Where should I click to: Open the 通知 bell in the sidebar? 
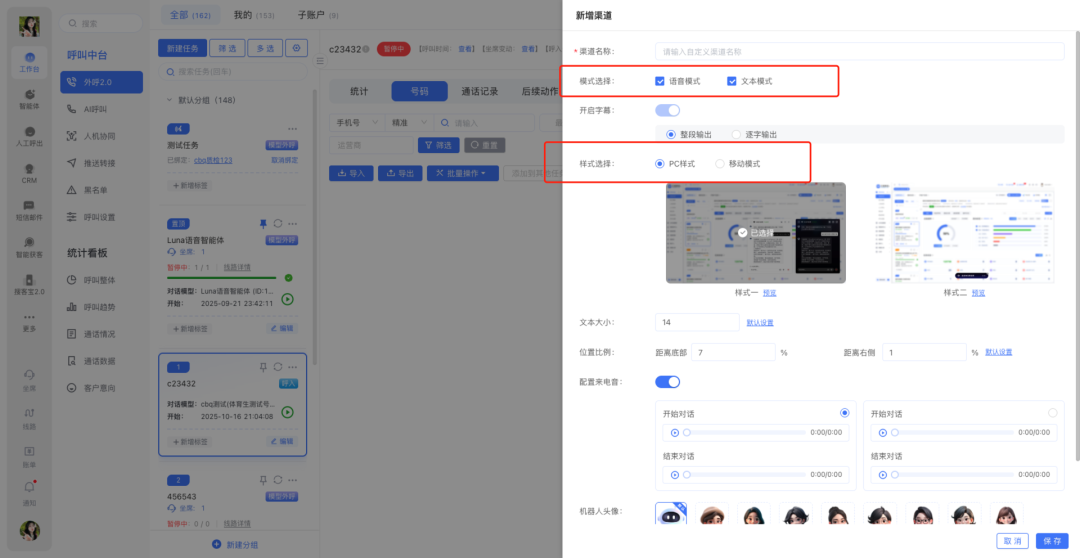tap(29, 490)
